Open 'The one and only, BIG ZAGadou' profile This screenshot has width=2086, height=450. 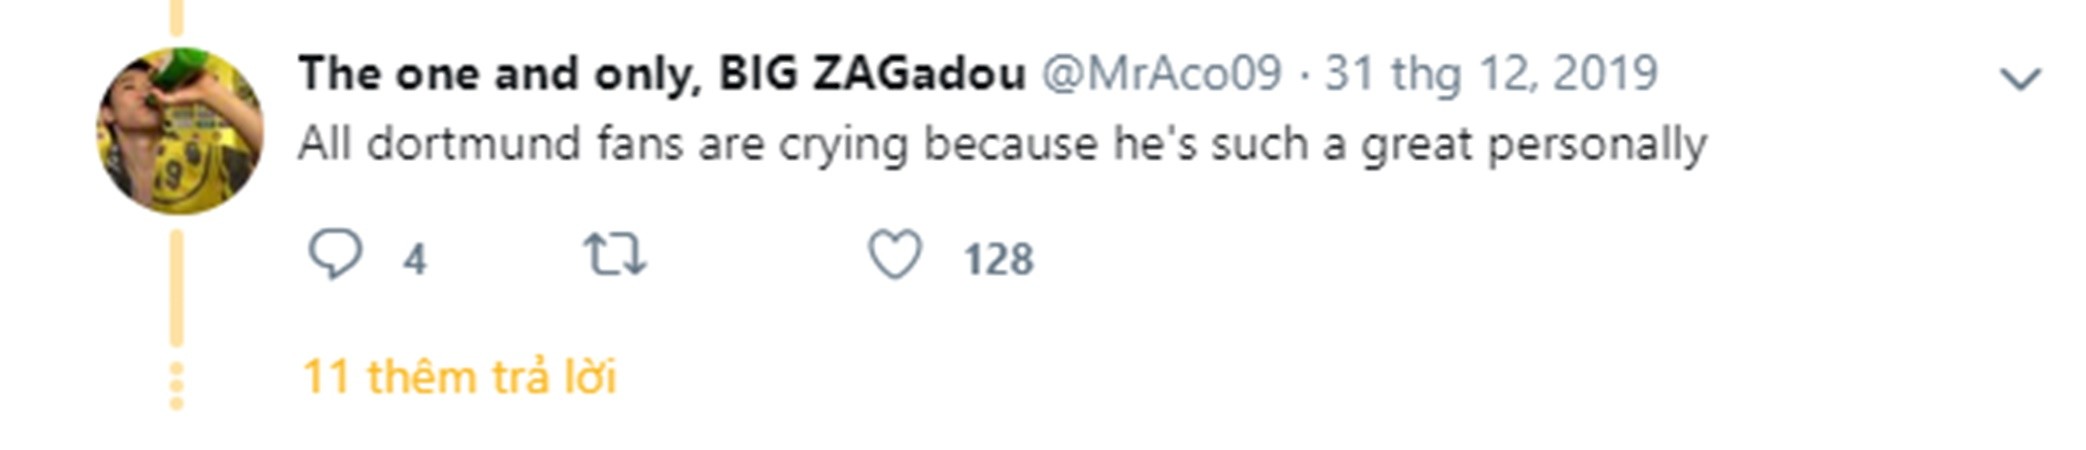661,74
